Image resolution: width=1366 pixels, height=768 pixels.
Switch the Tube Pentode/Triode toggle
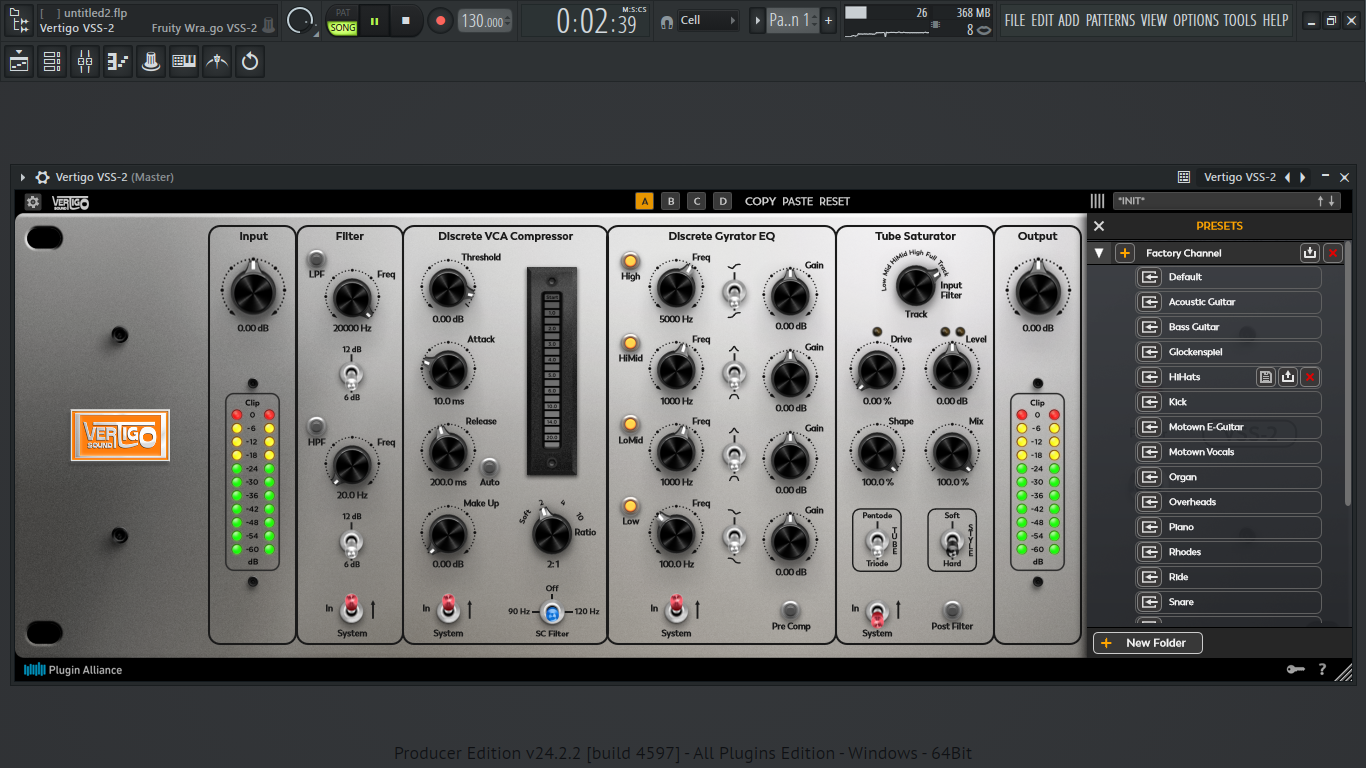click(877, 541)
